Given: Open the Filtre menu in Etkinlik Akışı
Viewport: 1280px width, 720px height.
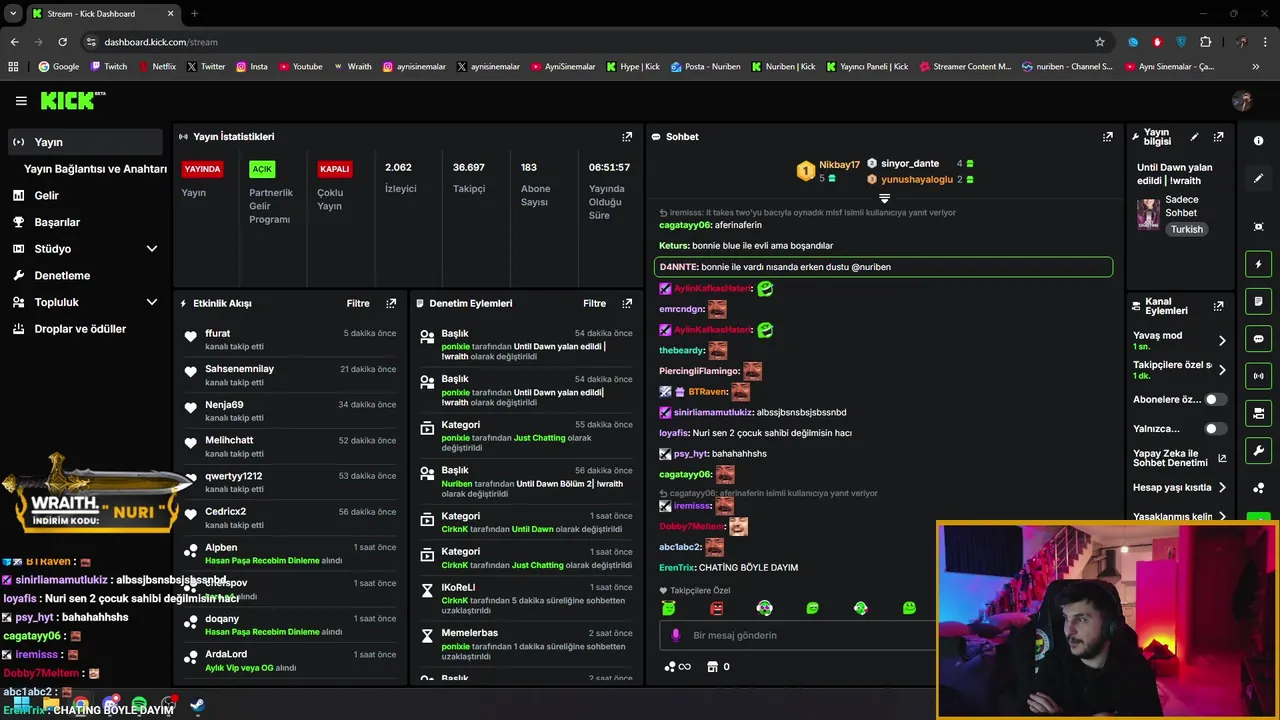Looking at the screenshot, I should click(x=358, y=303).
